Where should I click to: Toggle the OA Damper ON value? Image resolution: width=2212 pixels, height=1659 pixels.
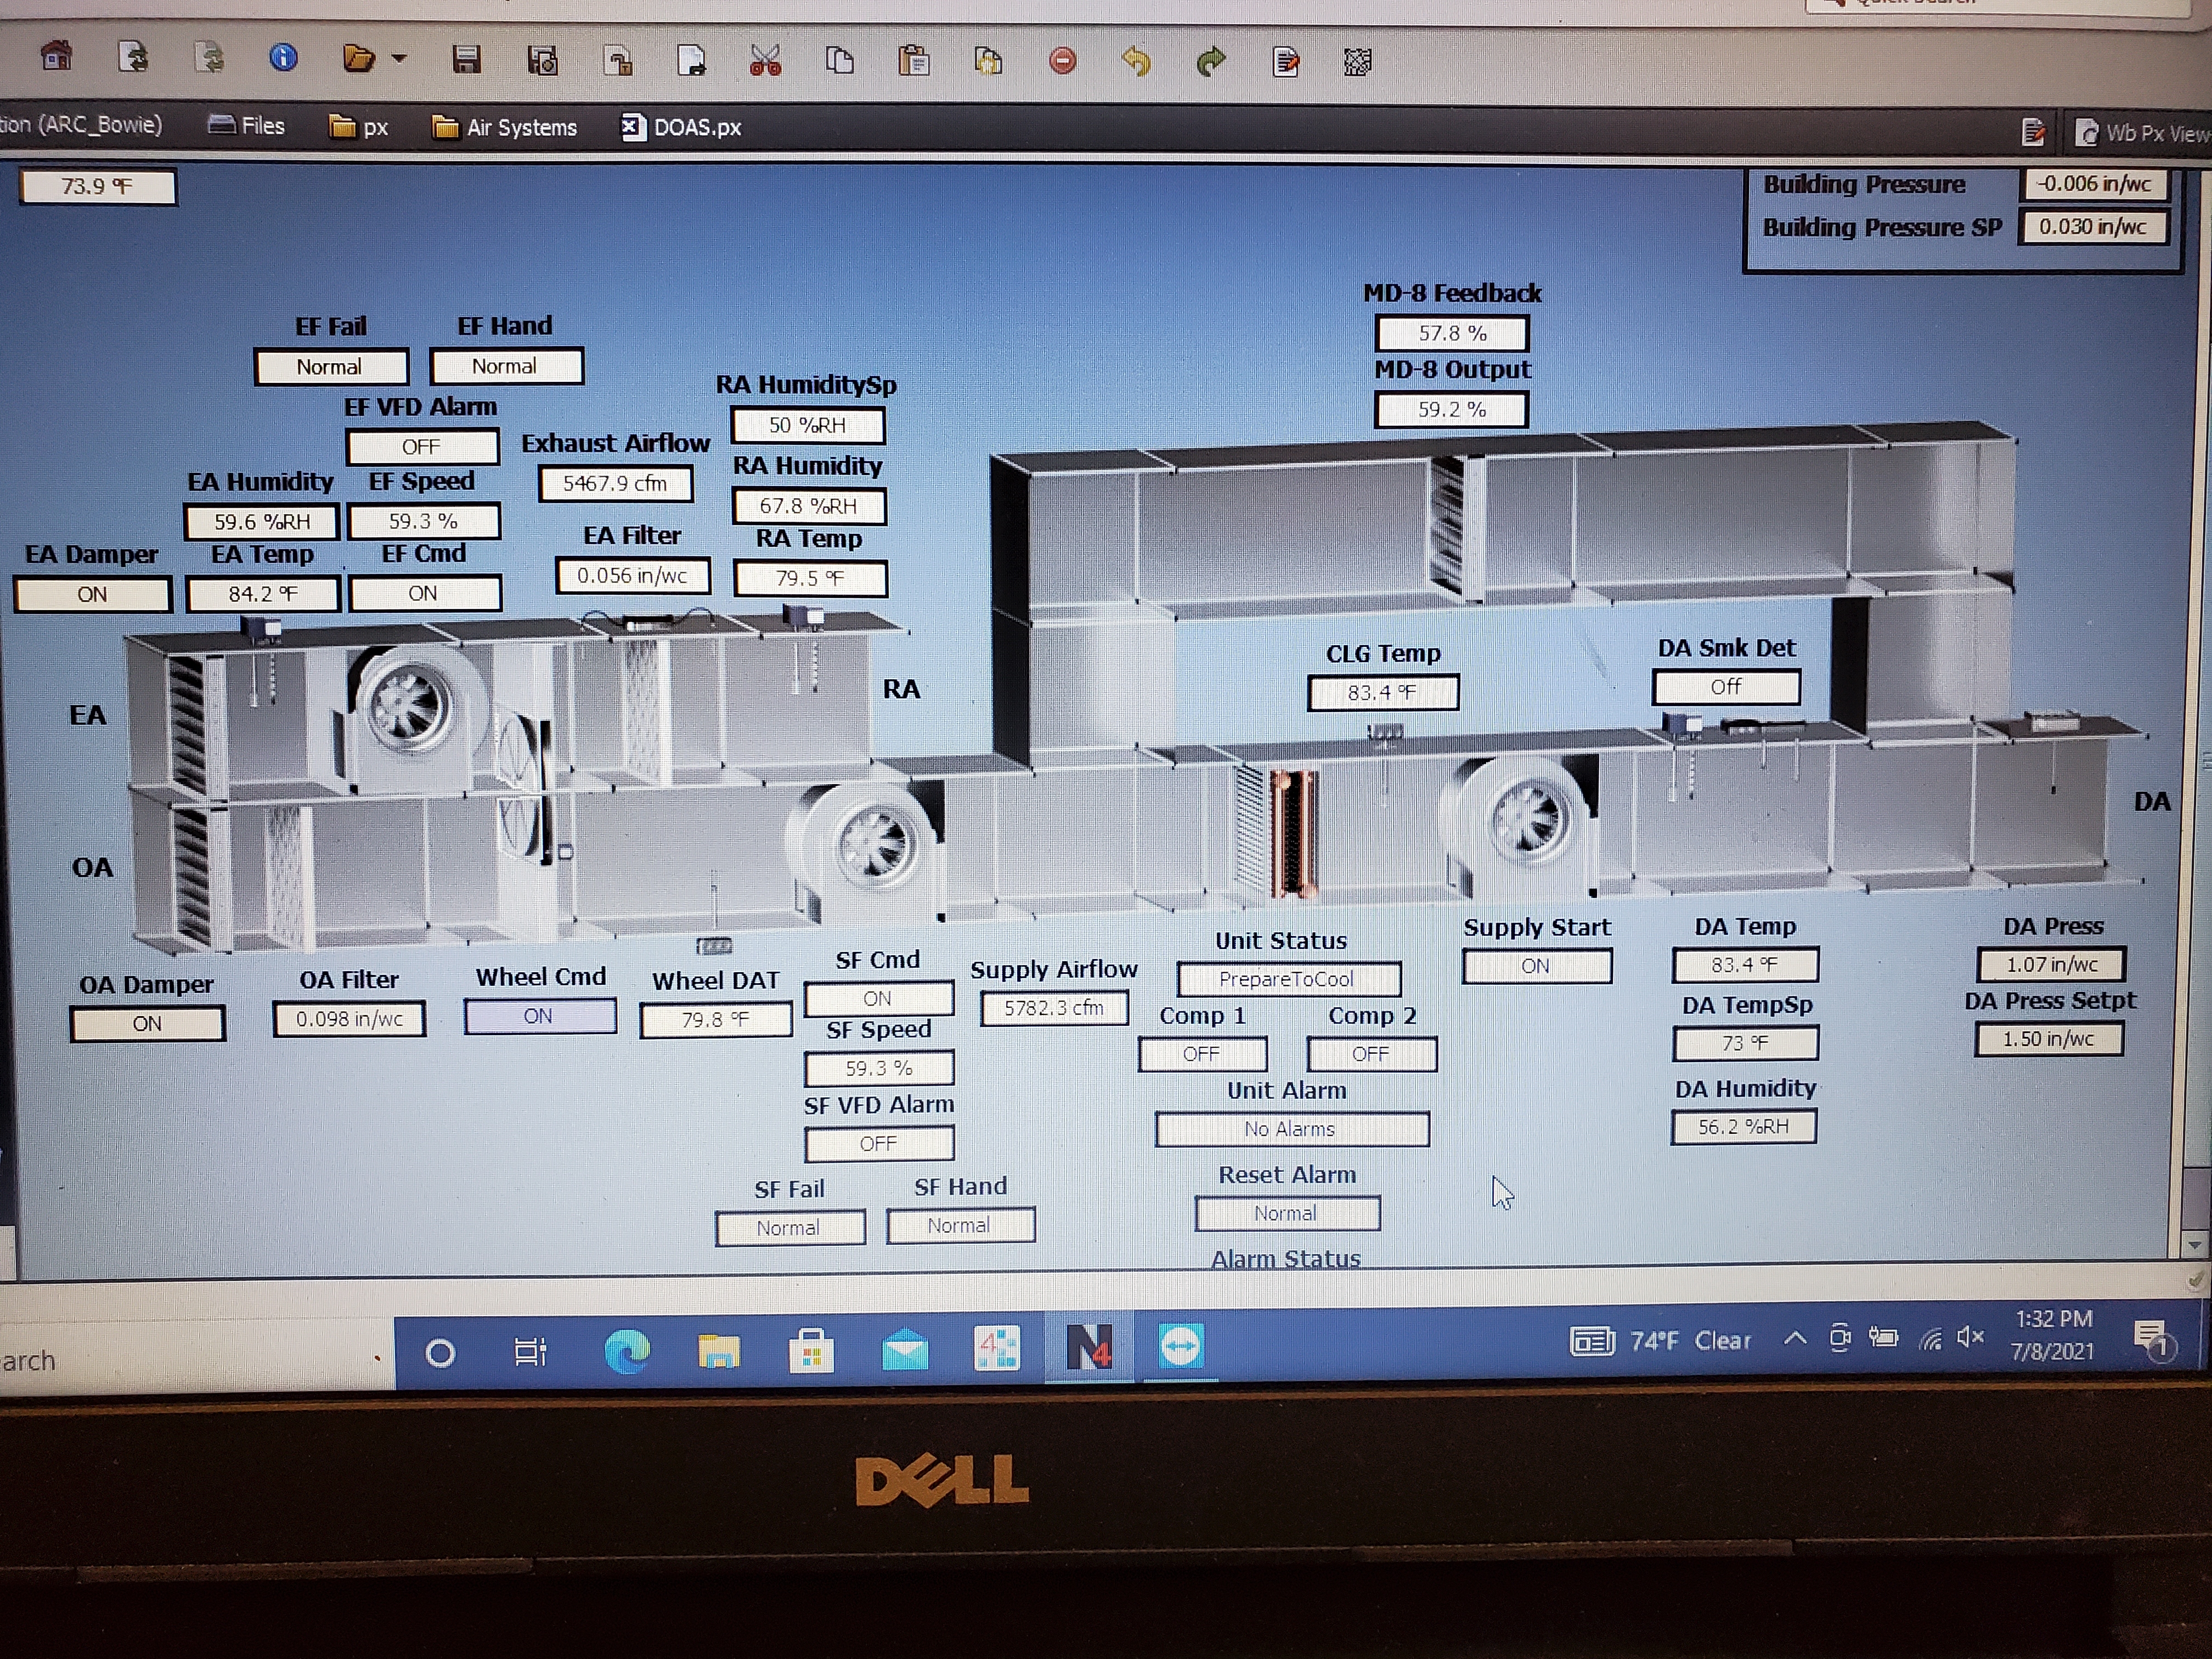147,1023
